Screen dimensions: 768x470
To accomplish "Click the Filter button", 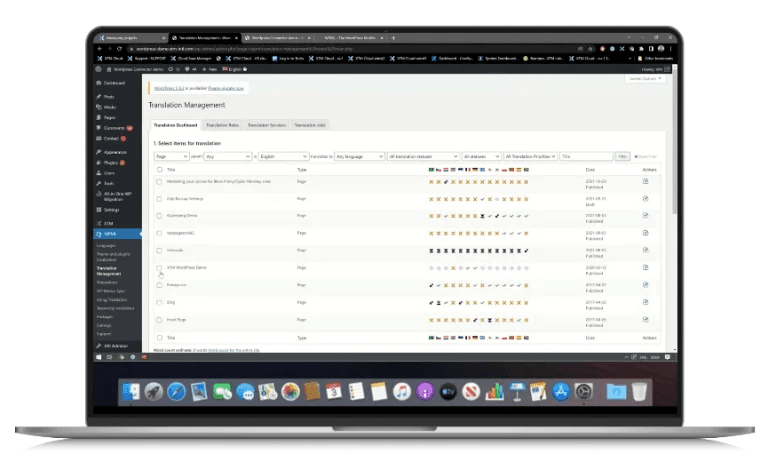I will pyautogui.click(x=622, y=157).
